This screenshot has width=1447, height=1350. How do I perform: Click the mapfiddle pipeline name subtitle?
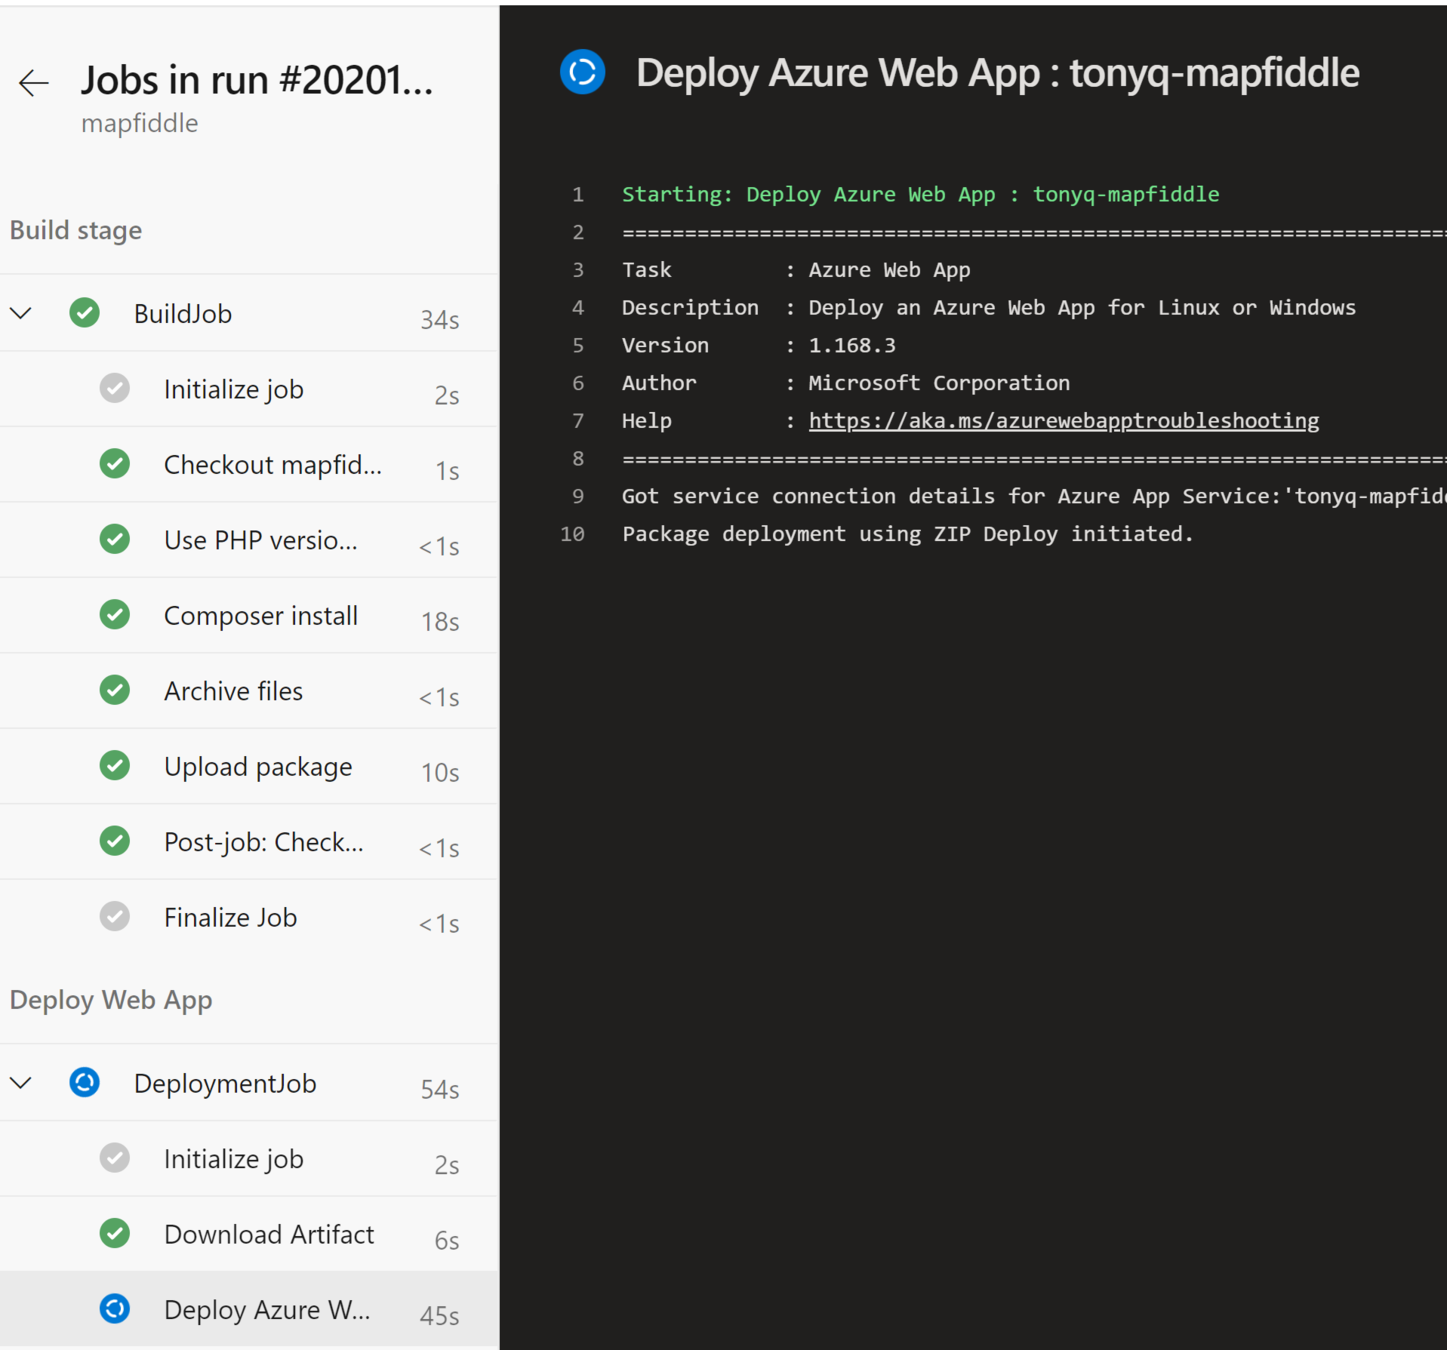tap(140, 123)
